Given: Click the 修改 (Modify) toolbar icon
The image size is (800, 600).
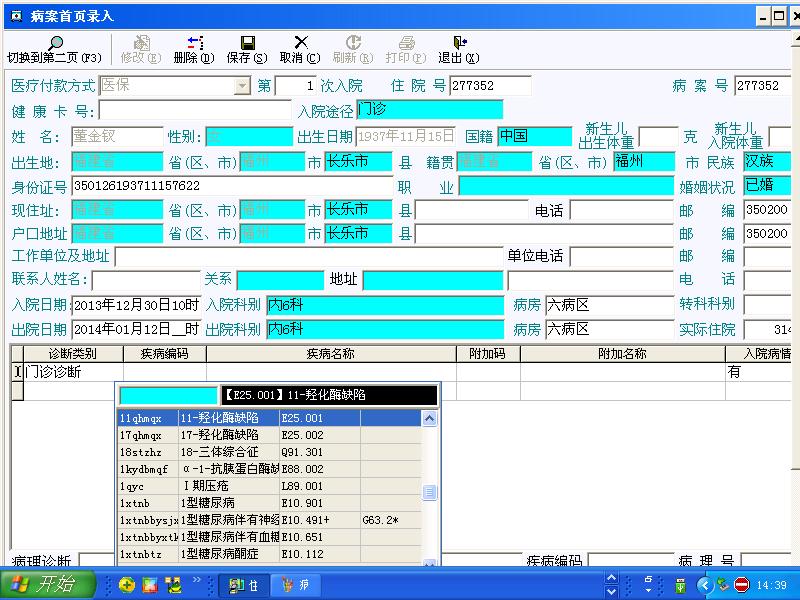Looking at the screenshot, I should [141, 43].
